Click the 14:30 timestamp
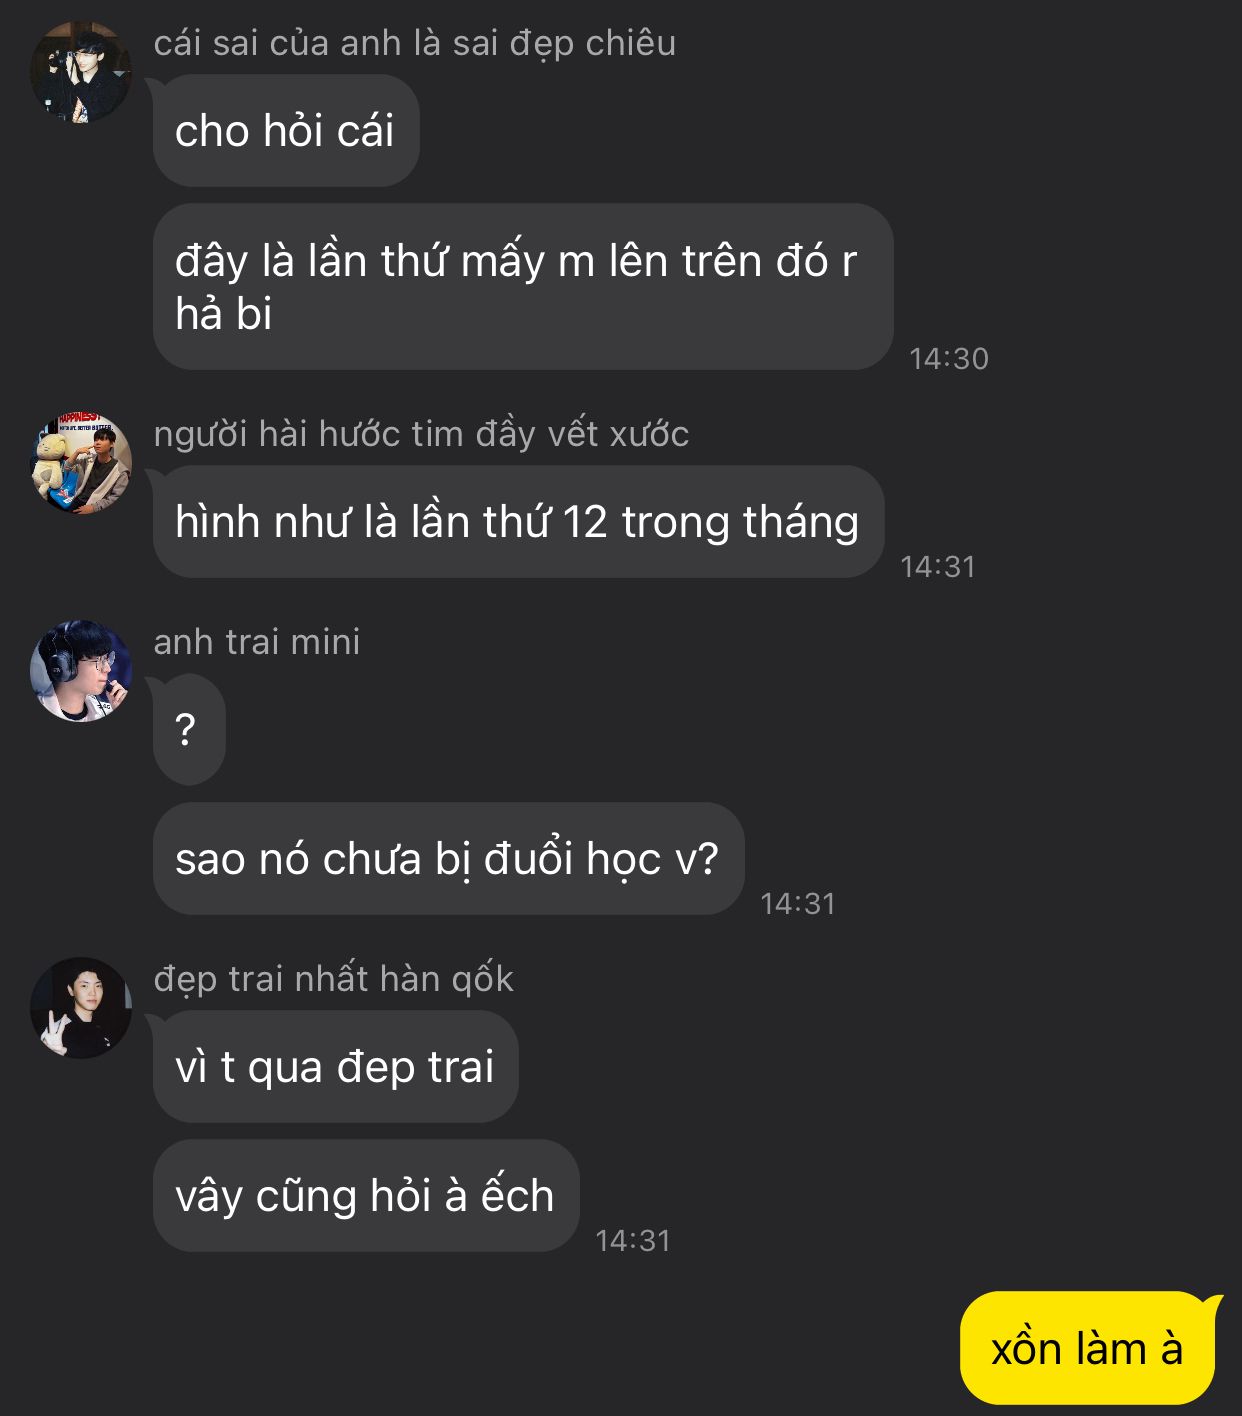 (x=949, y=359)
